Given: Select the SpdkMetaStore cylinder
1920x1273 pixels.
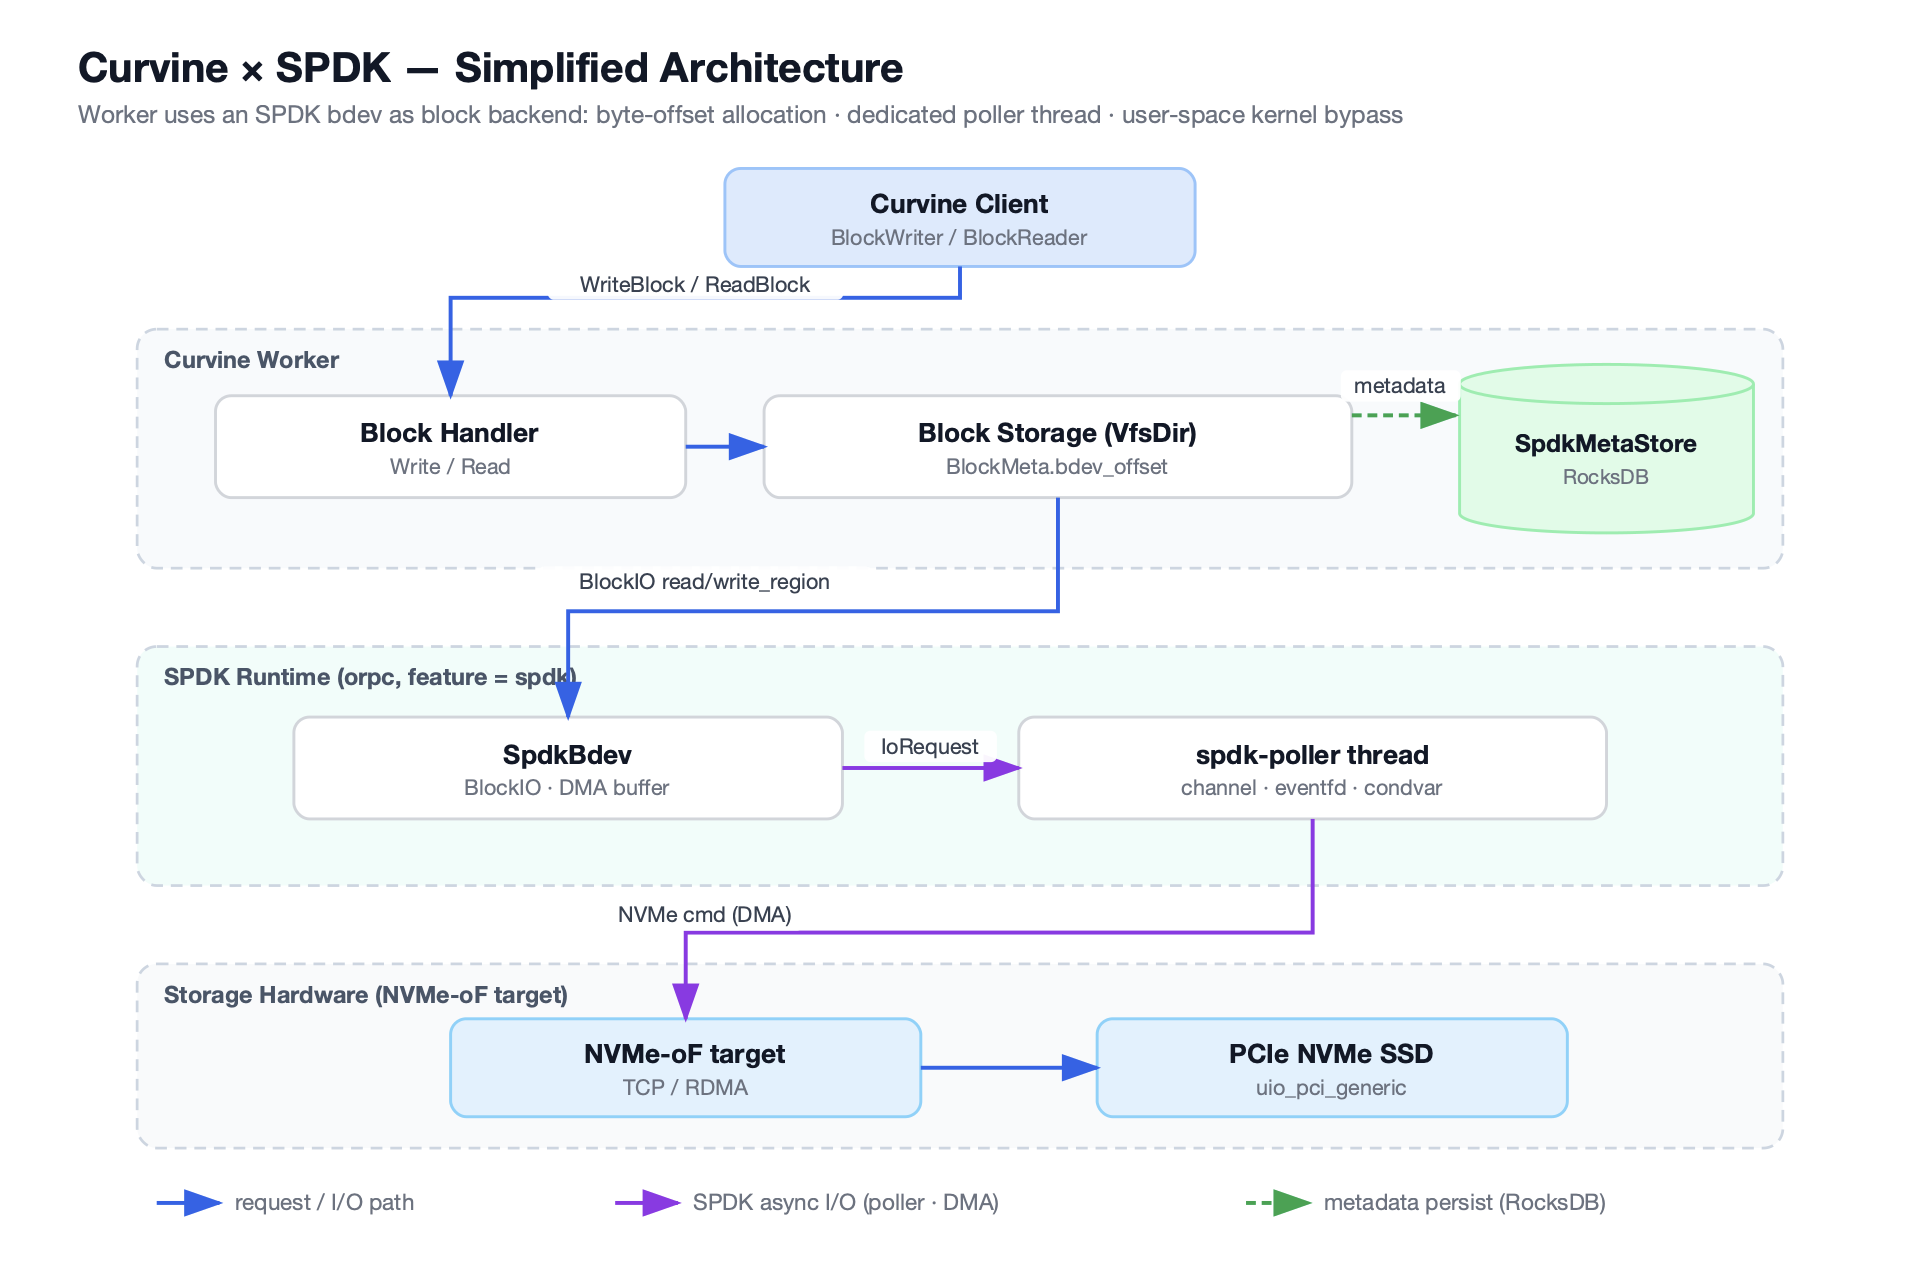Looking at the screenshot, I should coord(1606,449).
